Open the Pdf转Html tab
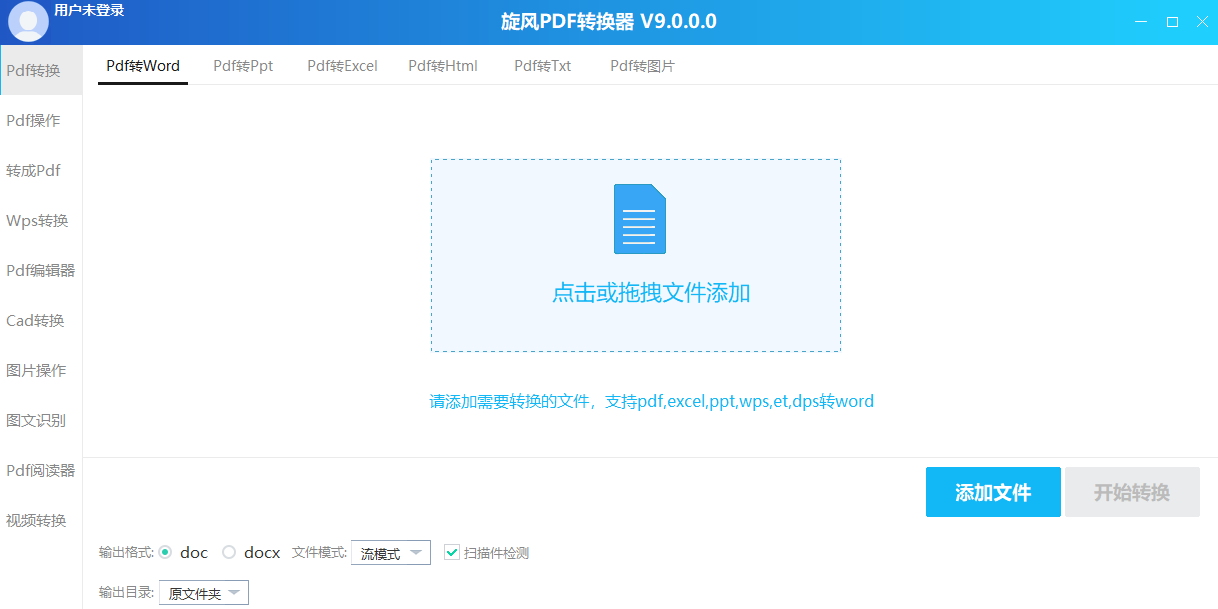Screen dimensions: 1218x609 tap(443, 66)
